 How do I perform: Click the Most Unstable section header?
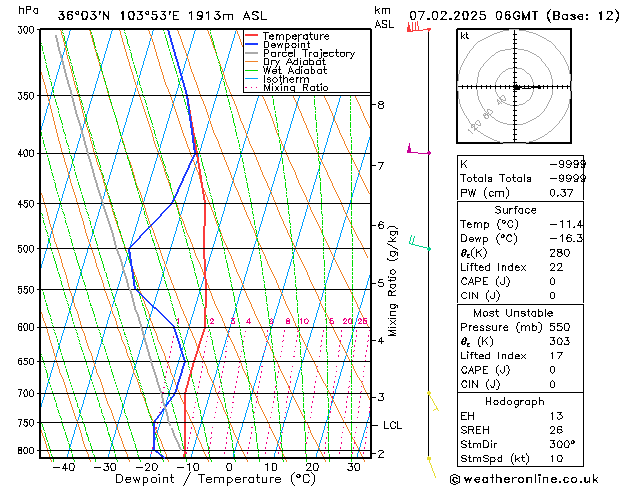pos(515,313)
